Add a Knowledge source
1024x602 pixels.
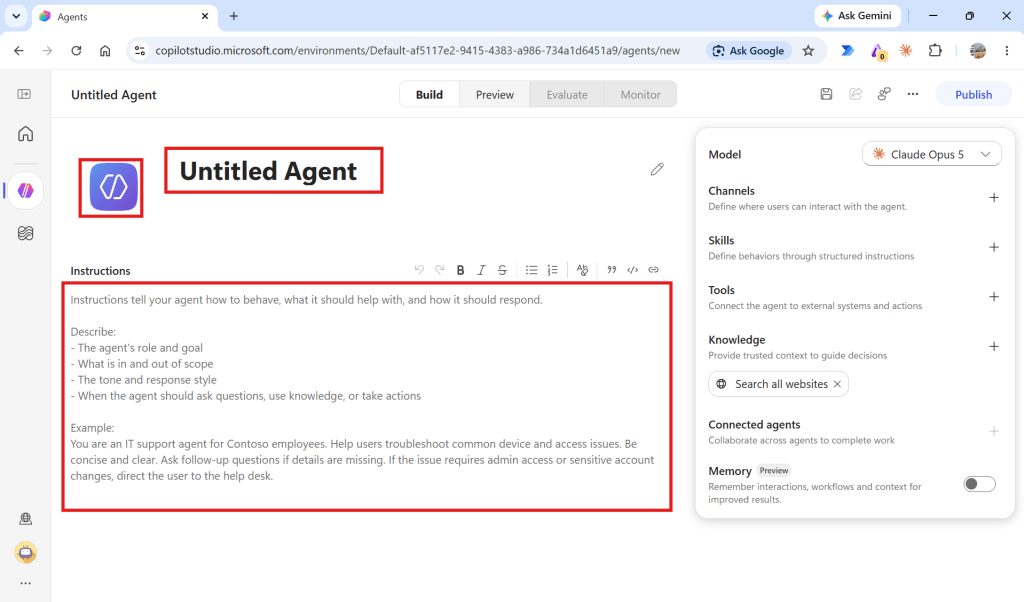pos(994,347)
